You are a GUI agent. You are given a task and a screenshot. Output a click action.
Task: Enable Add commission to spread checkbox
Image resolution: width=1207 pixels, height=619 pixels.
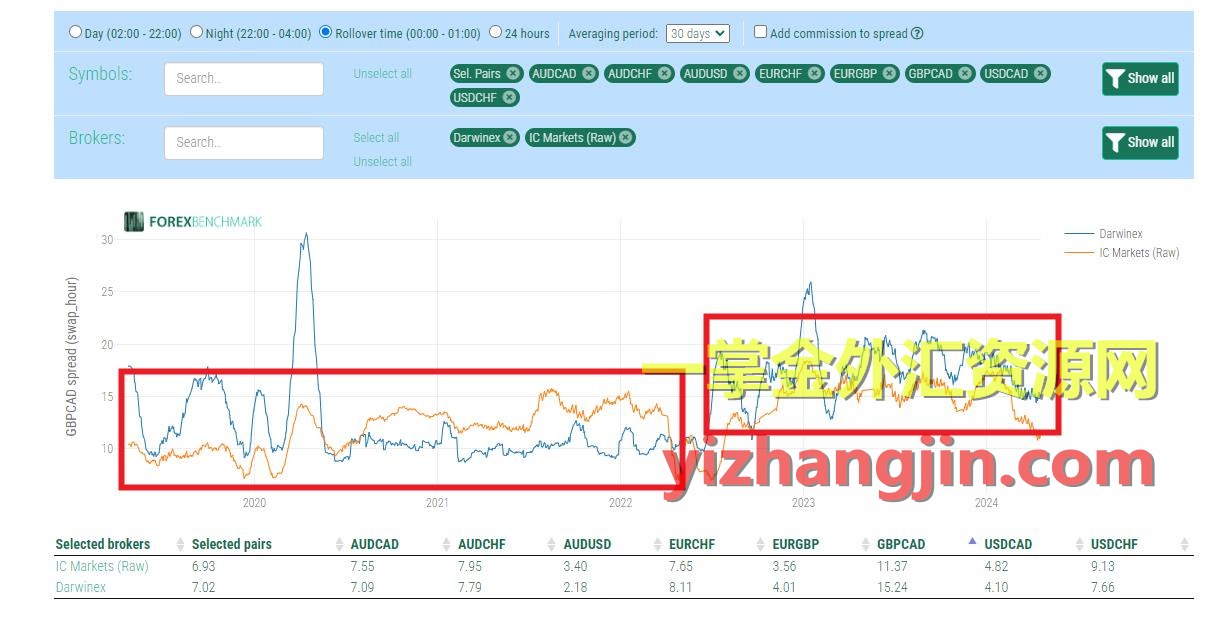pyautogui.click(x=760, y=32)
